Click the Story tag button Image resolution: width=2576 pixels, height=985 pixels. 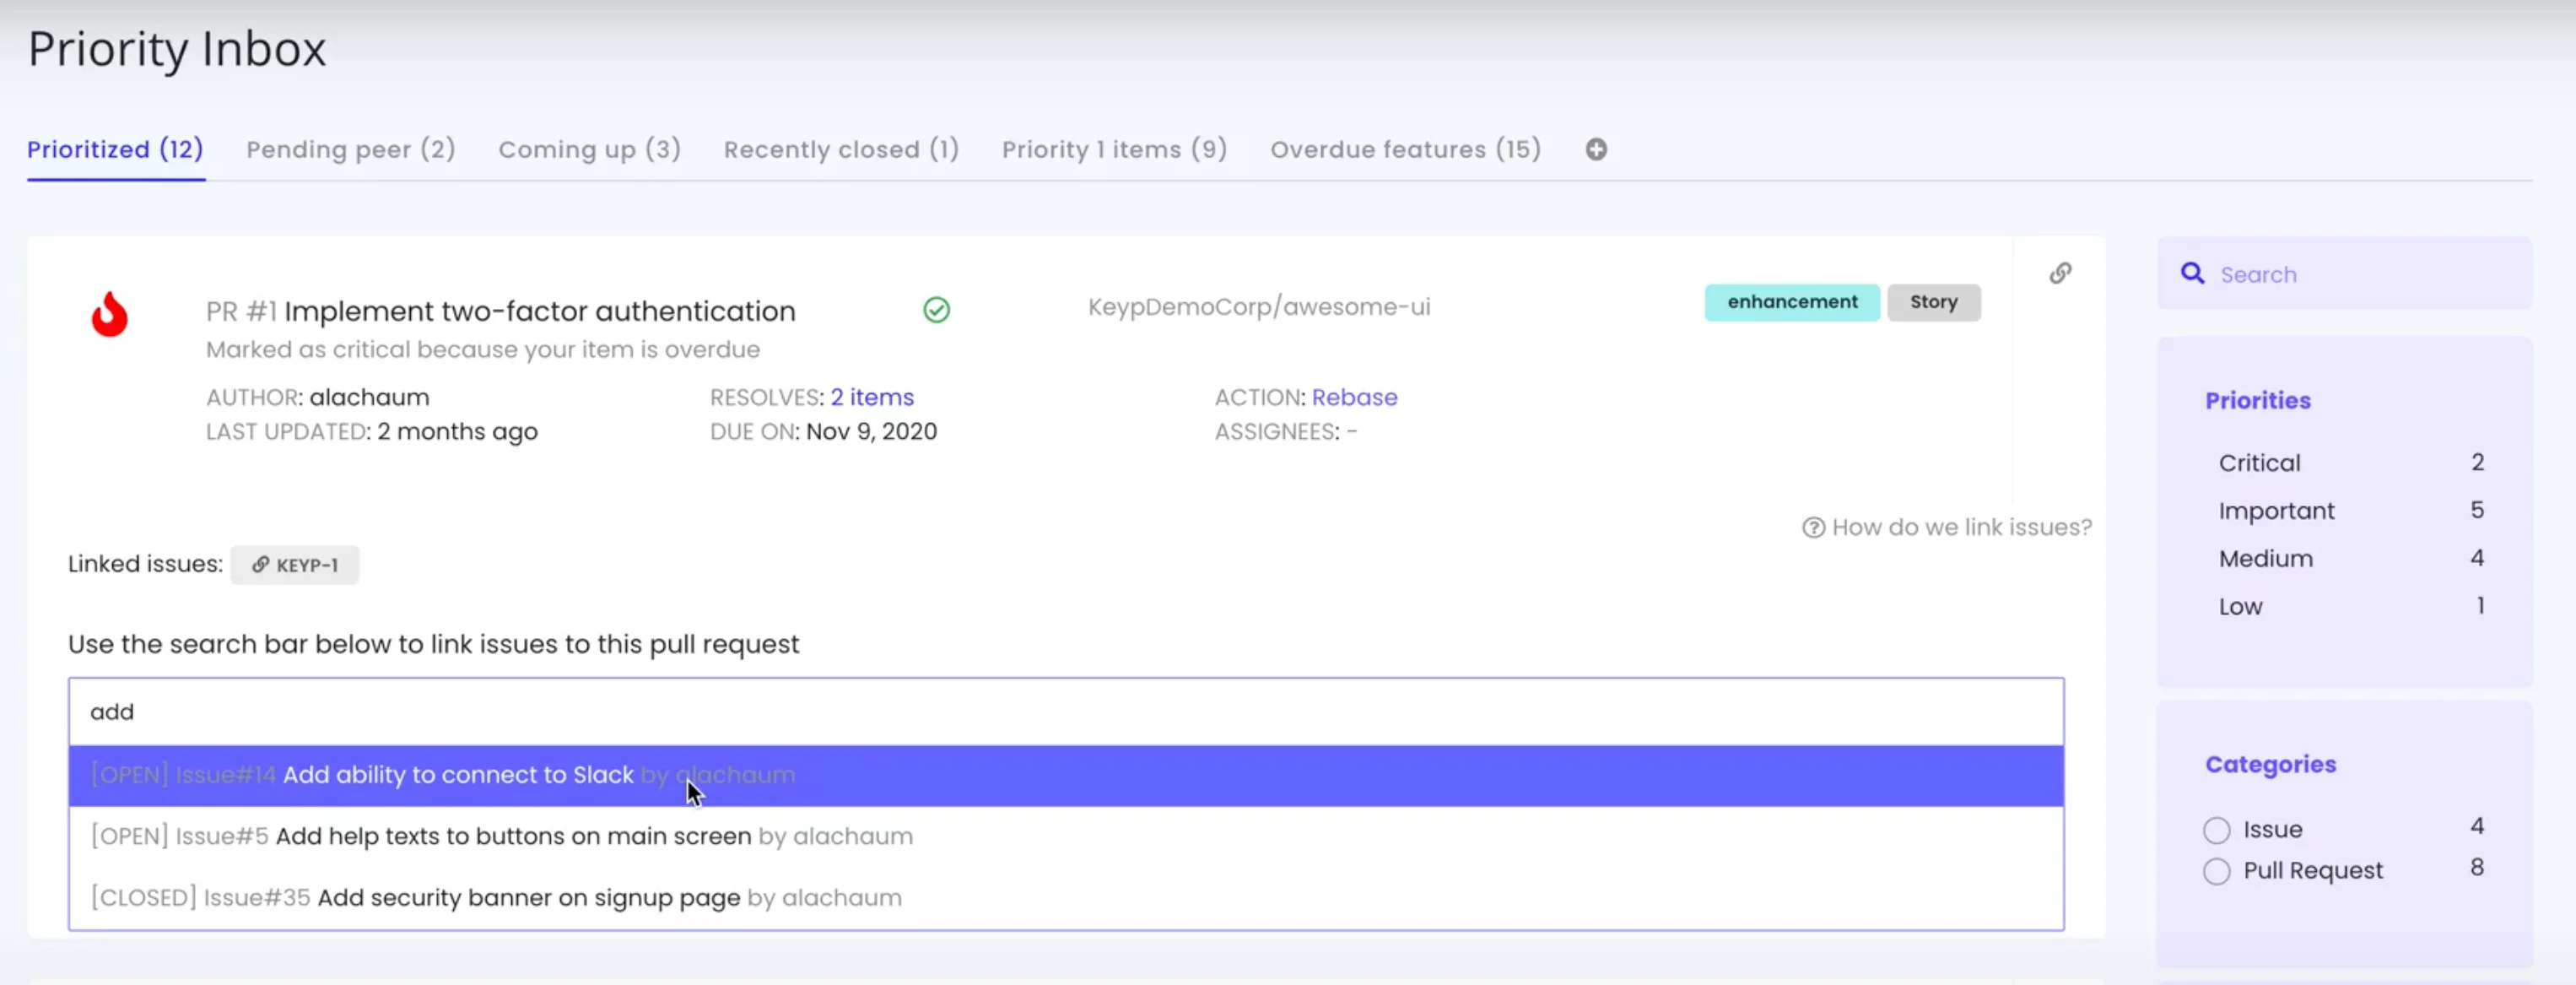pyautogui.click(x=1933, y=302)
